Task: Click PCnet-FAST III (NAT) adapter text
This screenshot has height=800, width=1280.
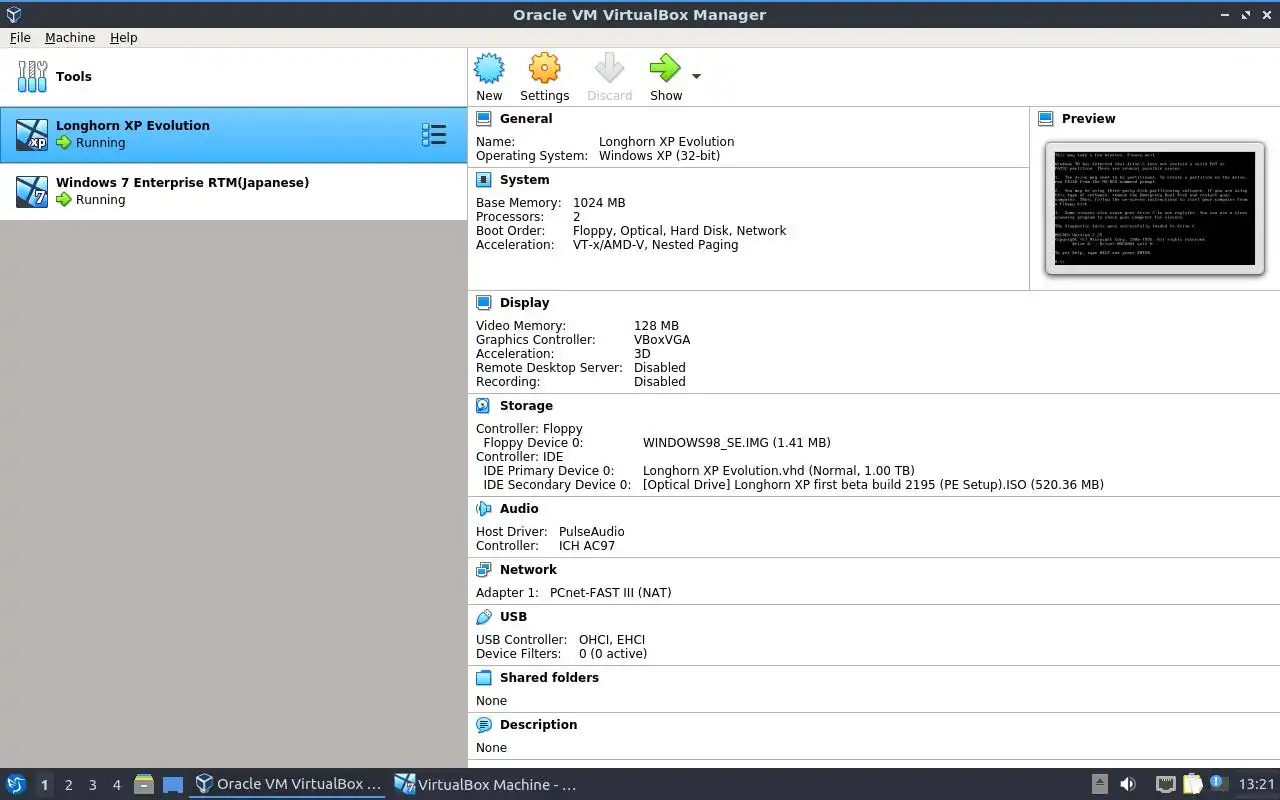Action: [x=610, y=592]
